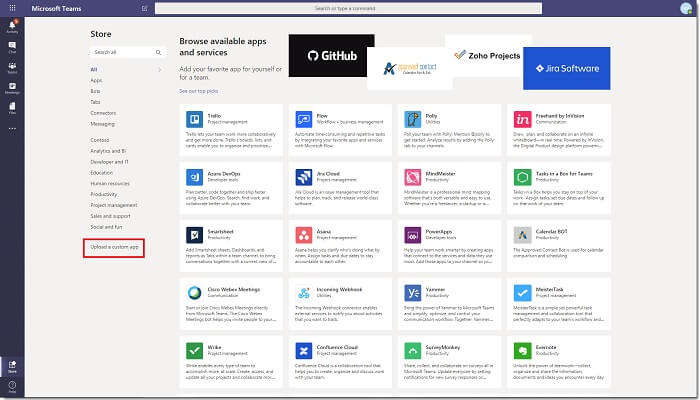Viewport: 700px width, 400px height.
Task: Open the Activity feed in the rail
Action: (x=12, y=27)
